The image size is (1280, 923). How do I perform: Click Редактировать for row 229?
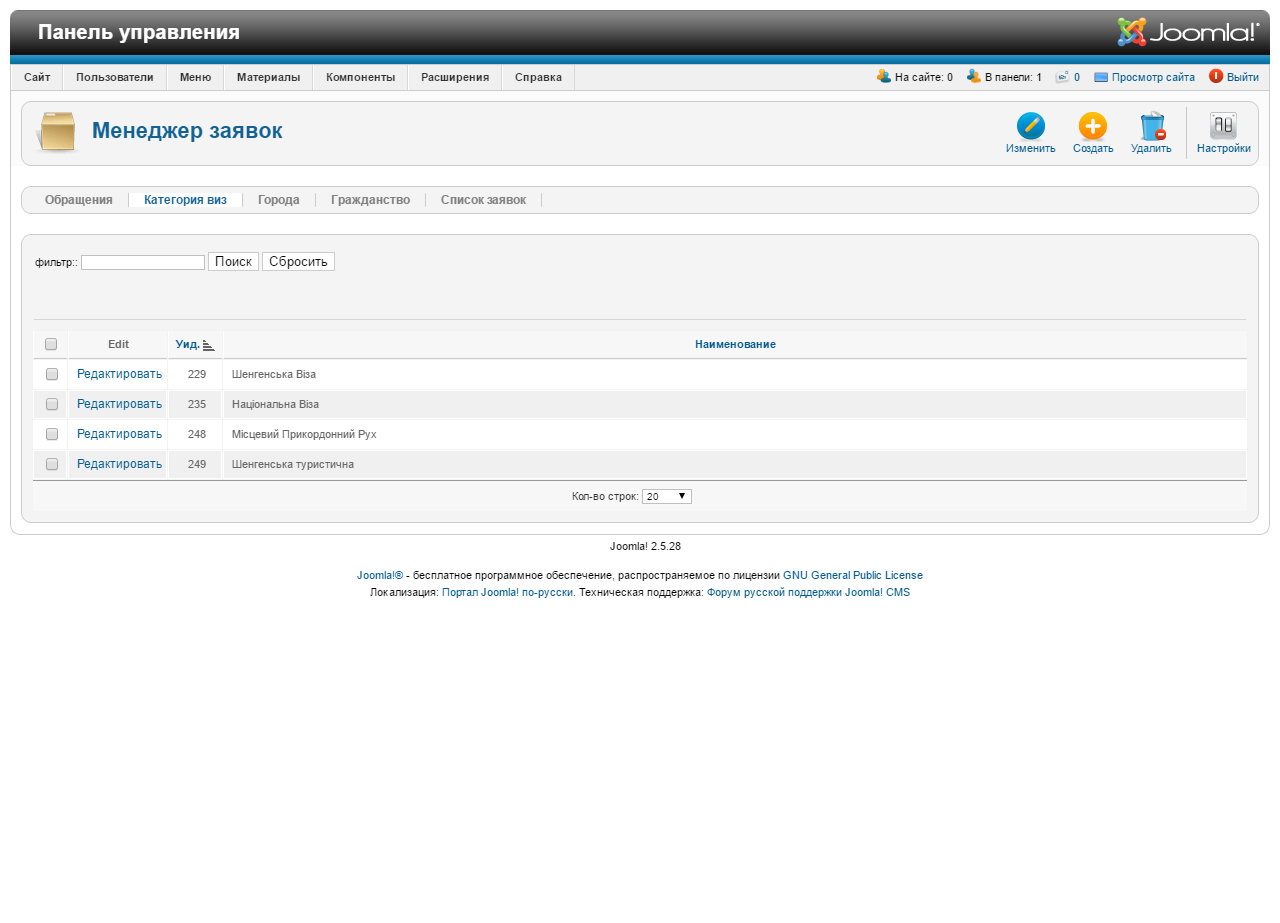(119, 374)
